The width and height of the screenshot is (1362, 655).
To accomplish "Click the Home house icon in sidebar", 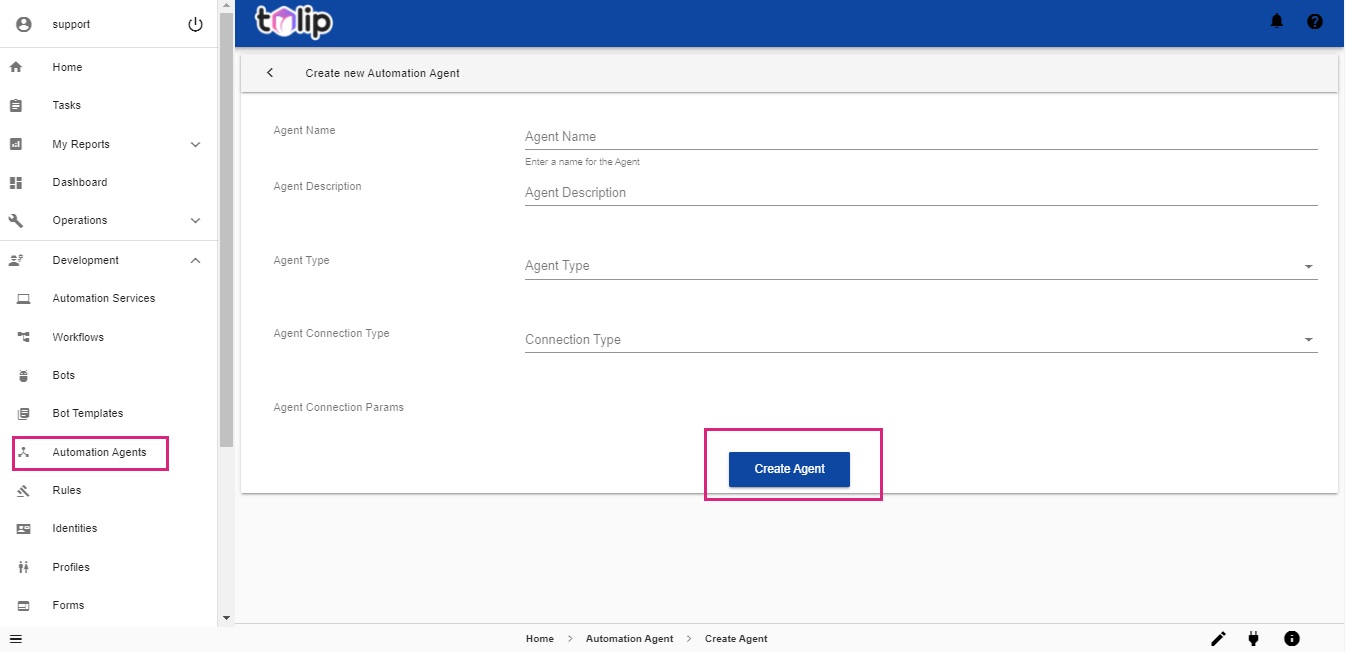I will pyautogui.click(x=15, y=67).
